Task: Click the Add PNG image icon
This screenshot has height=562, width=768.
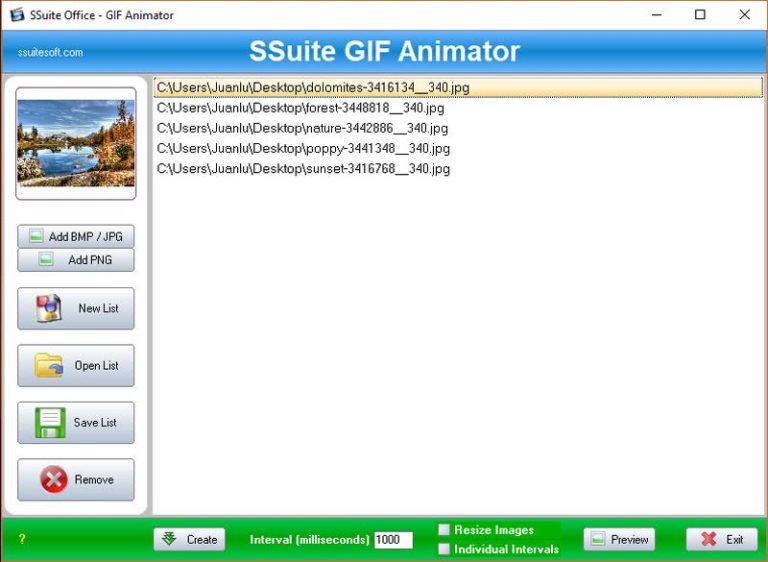Action: click(x=46, y=259)
